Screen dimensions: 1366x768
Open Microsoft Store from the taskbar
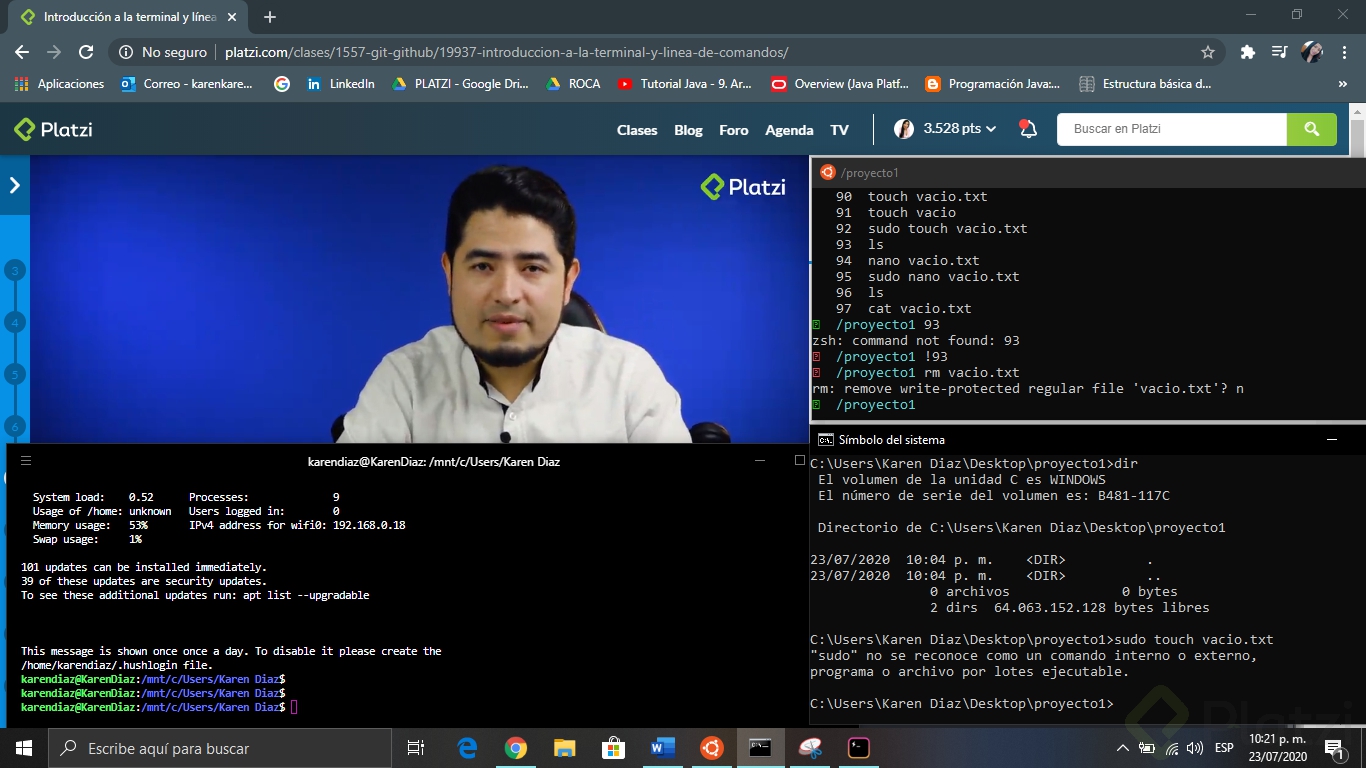(x=613, y=748)
